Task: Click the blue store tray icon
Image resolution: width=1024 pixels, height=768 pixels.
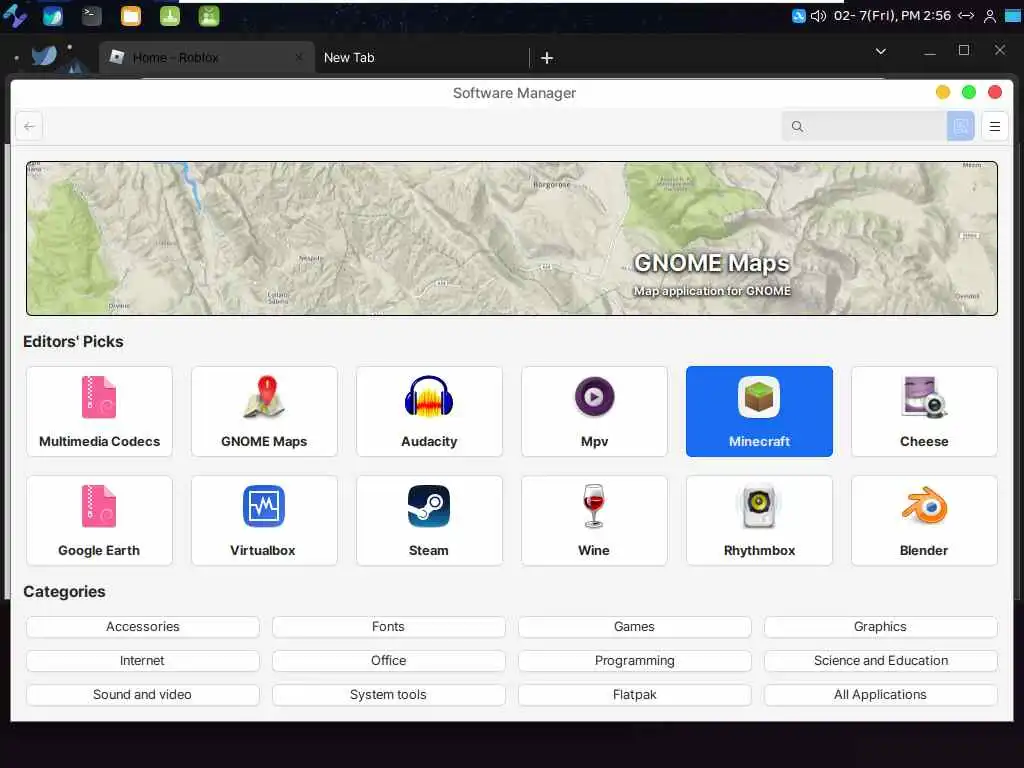Action: [x=798, y=16]
